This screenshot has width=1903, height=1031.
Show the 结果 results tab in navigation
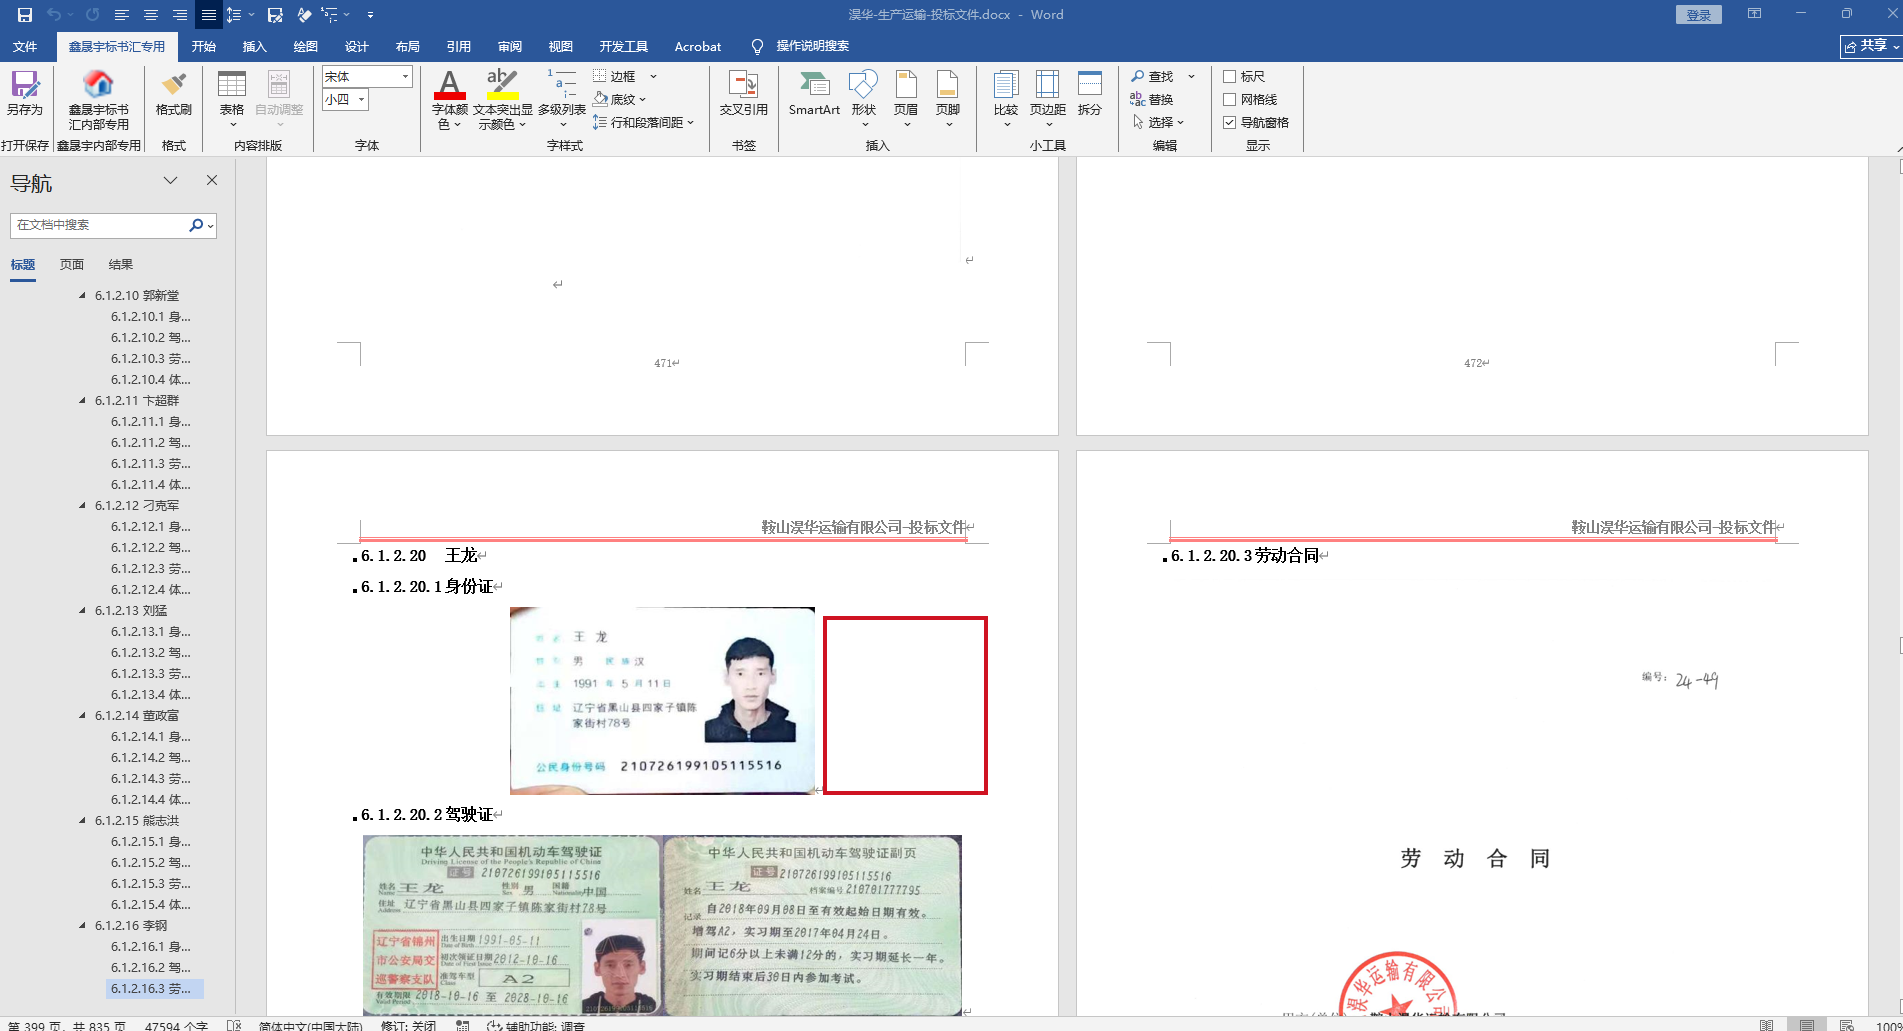pos(121,264)
